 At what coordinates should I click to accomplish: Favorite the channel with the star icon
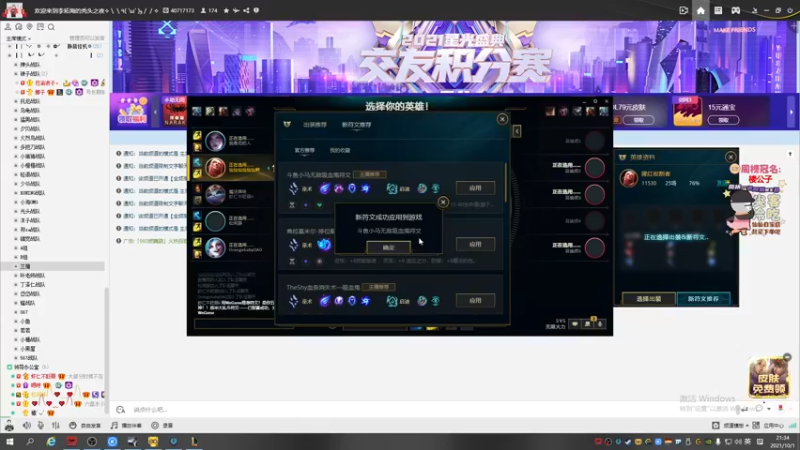pyautogui.click(x=226, y=10)
